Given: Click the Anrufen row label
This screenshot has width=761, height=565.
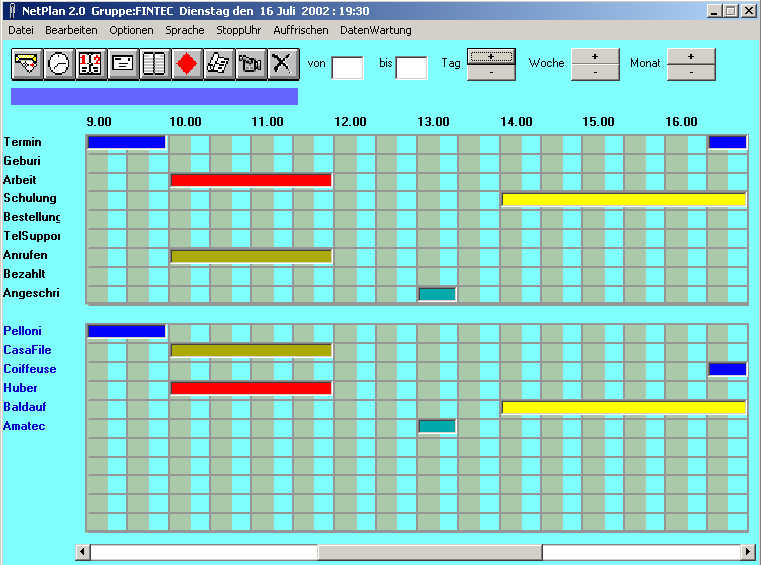Looking at the screenshot, I should pos(25,255).
